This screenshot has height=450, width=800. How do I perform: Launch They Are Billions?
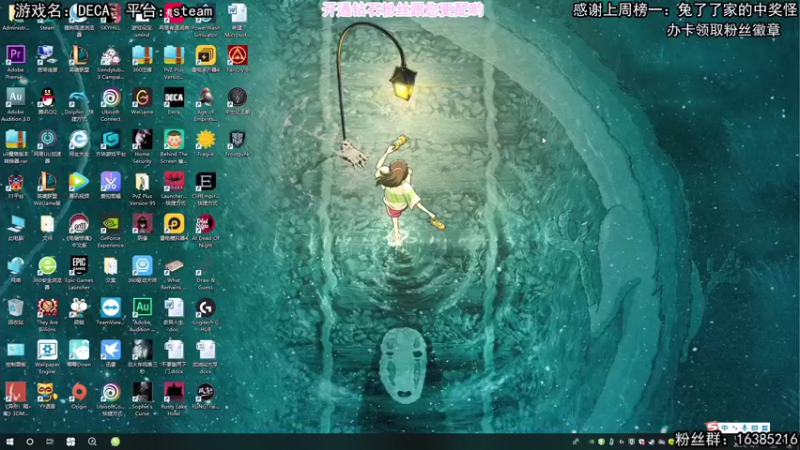47,315
